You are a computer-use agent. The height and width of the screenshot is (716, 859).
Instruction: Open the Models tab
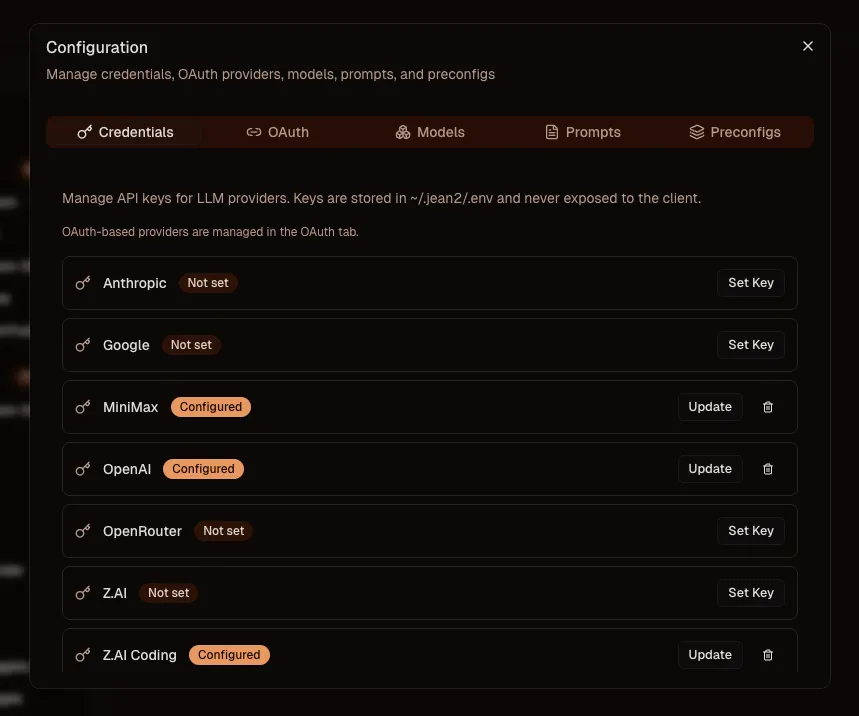coord(430,132)
